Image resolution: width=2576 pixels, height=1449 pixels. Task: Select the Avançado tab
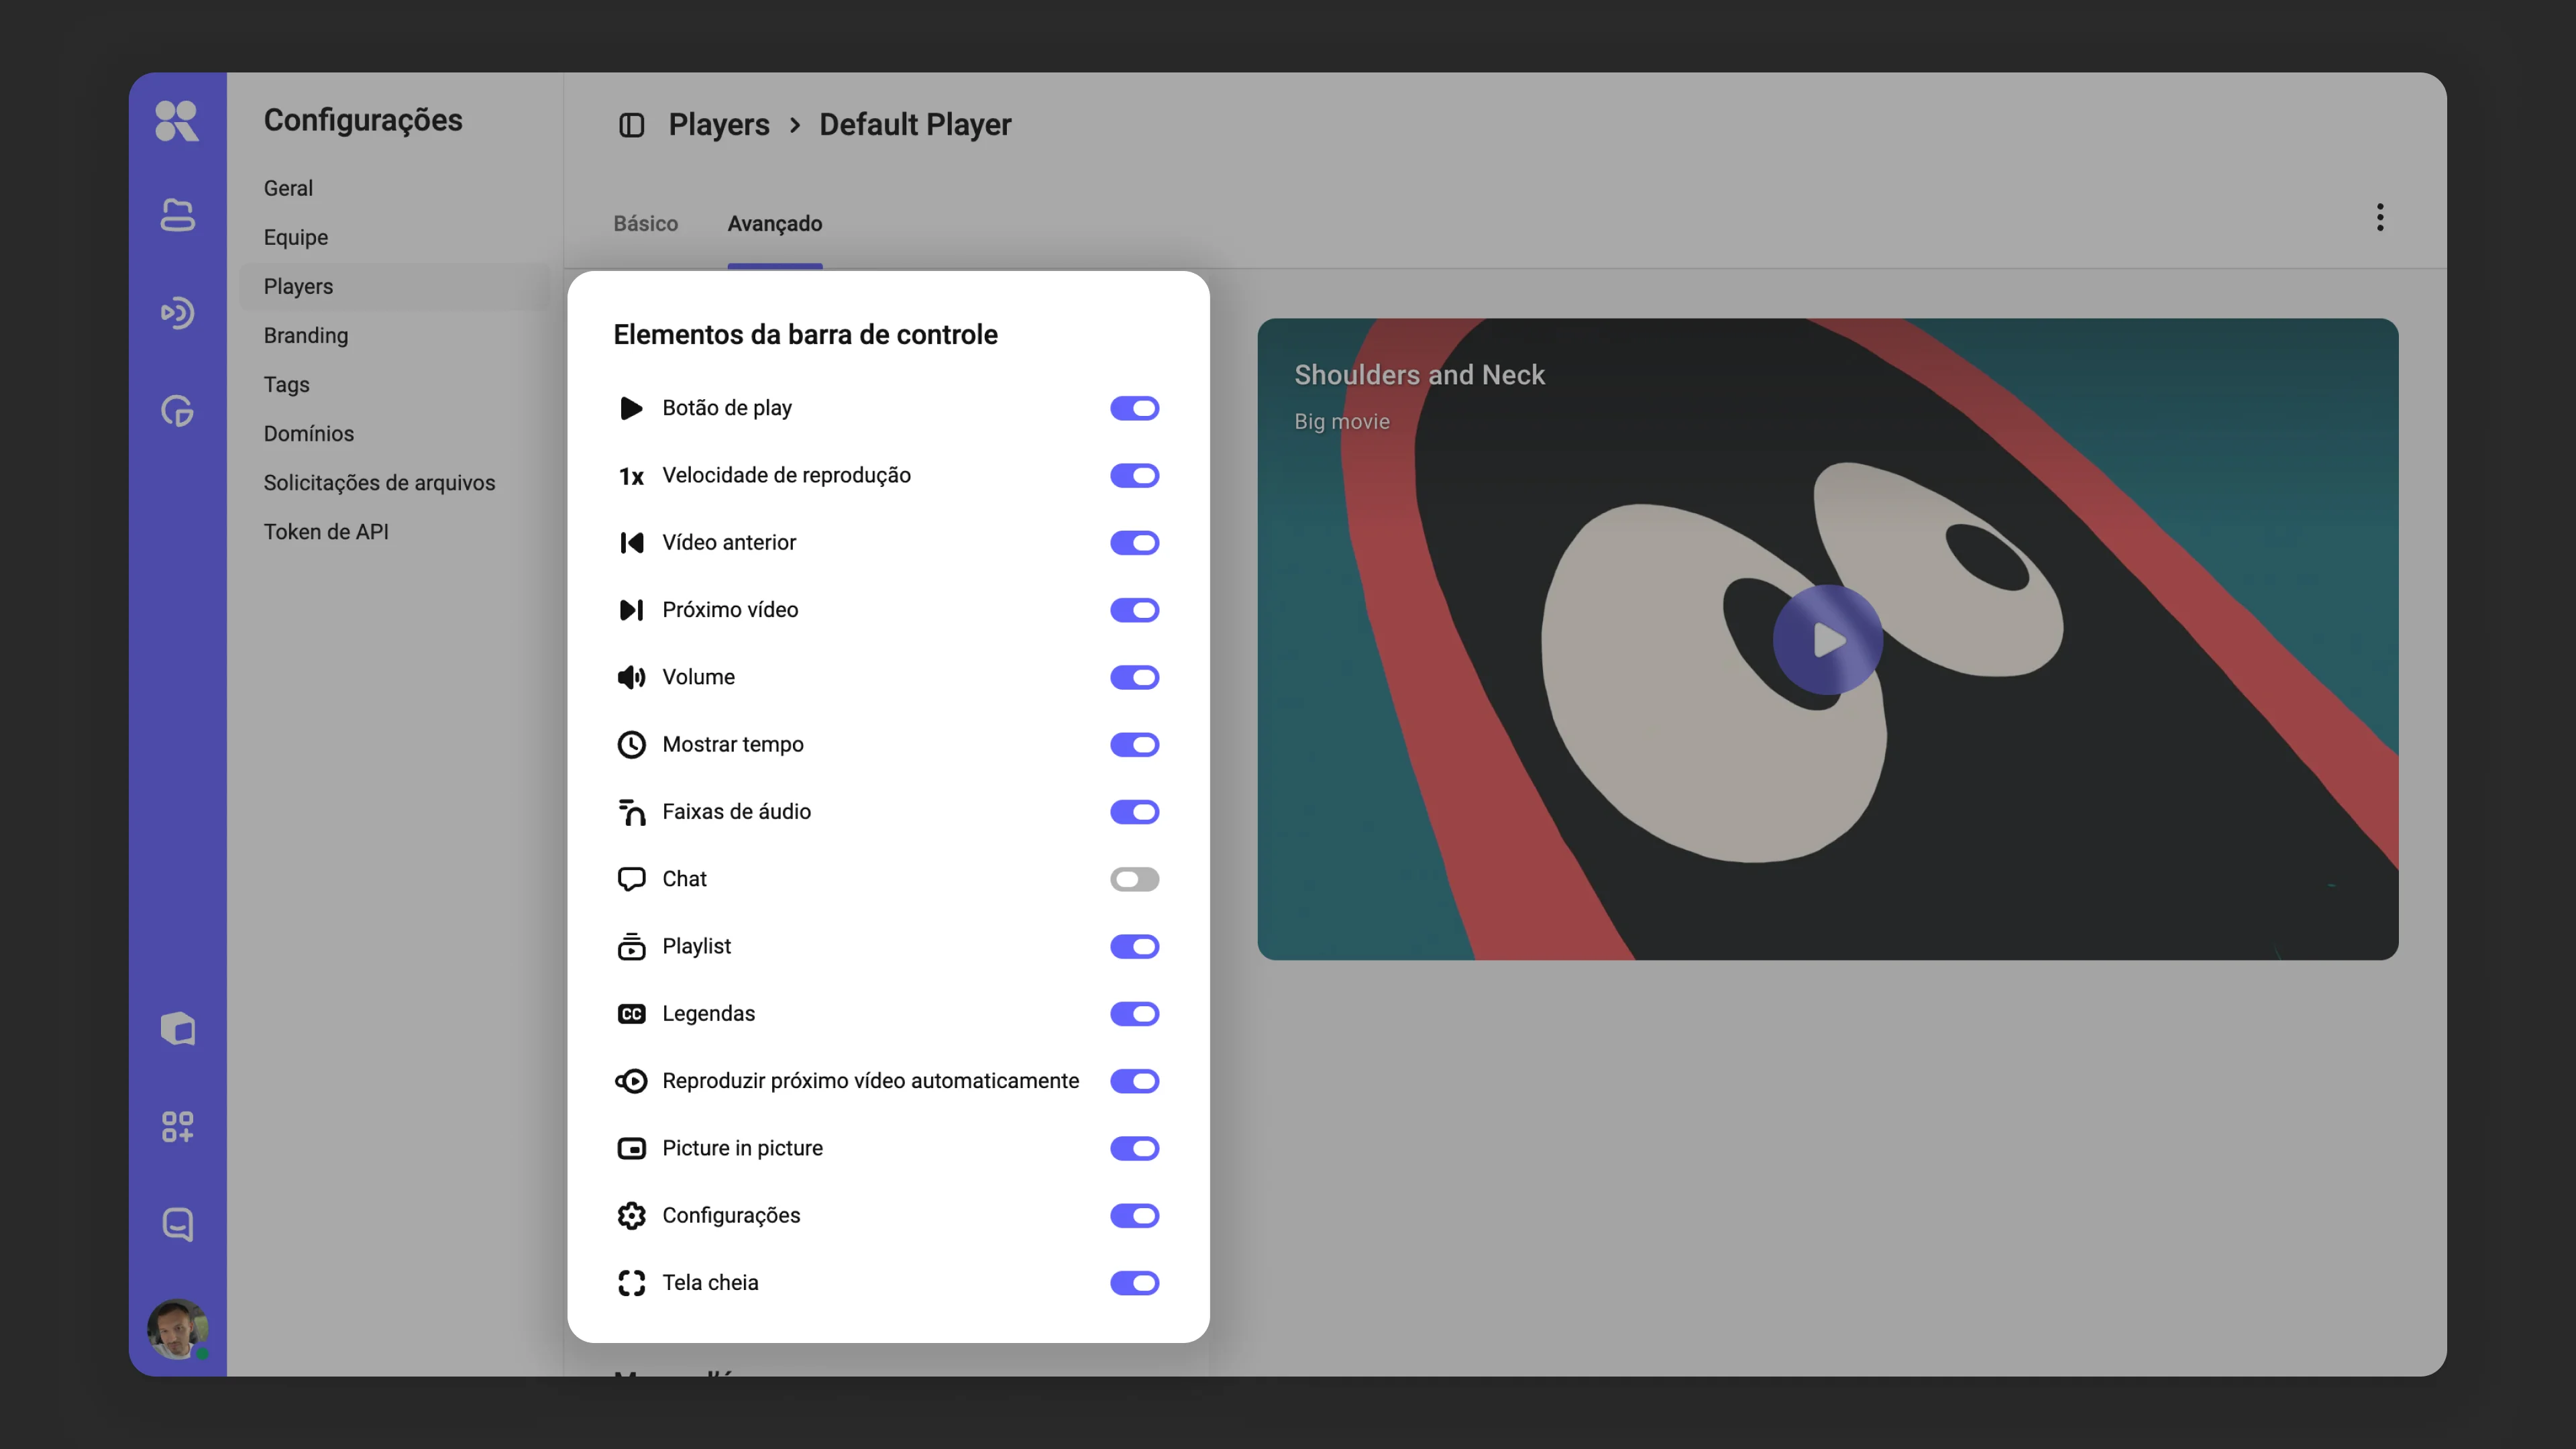point(775,224)
